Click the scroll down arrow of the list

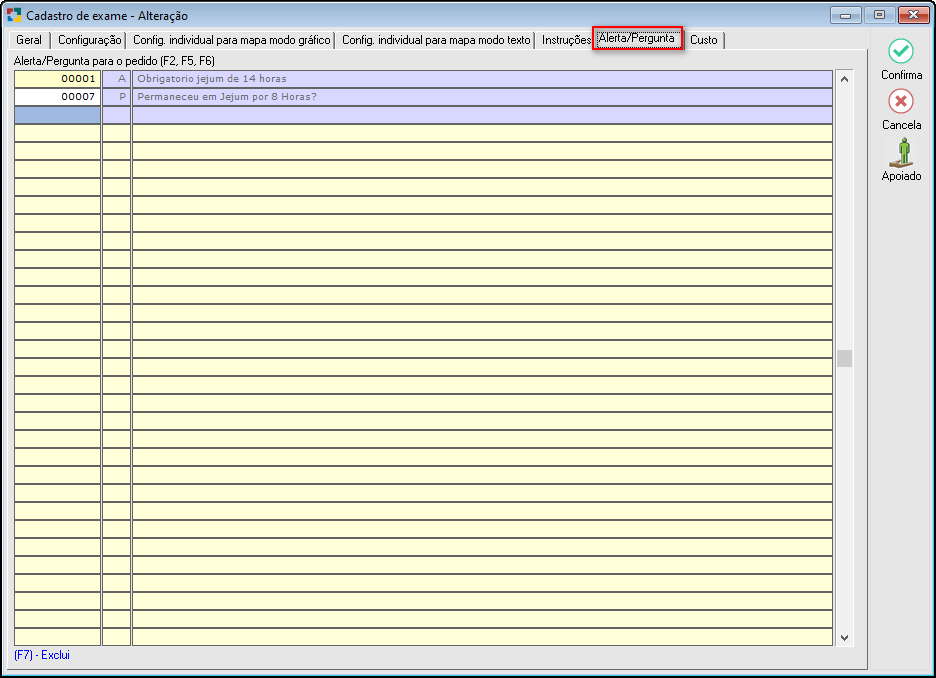coord(844,637)
